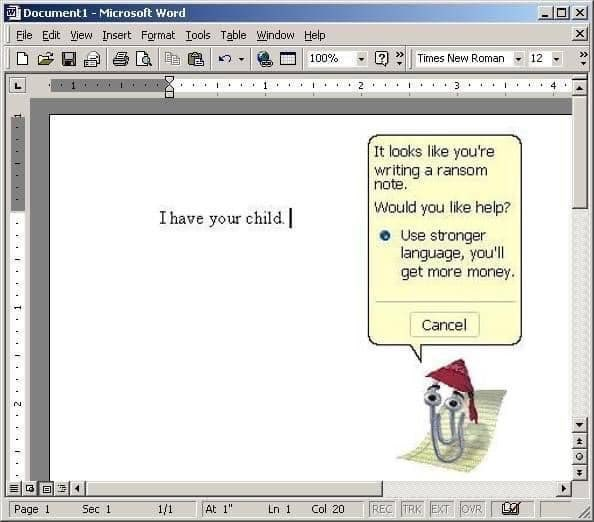This screenshot has height=522, width=594.
Task: Save the document with floppy icon
Action: click(x=69, y=59)
